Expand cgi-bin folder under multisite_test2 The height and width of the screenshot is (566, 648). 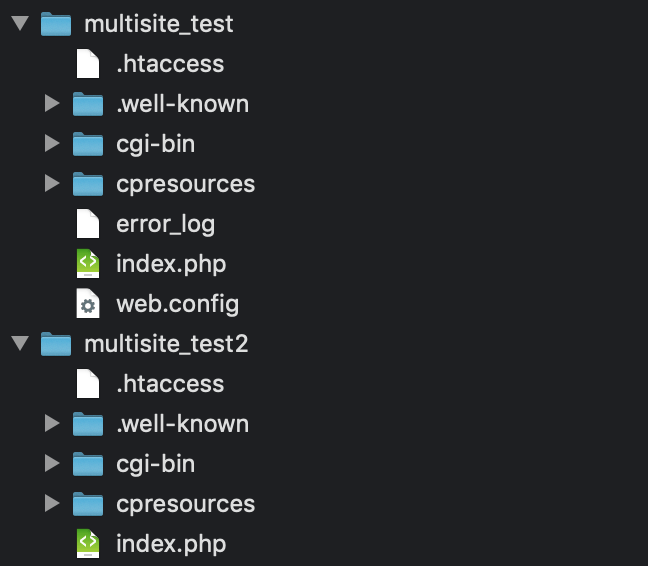coord(52,464)
